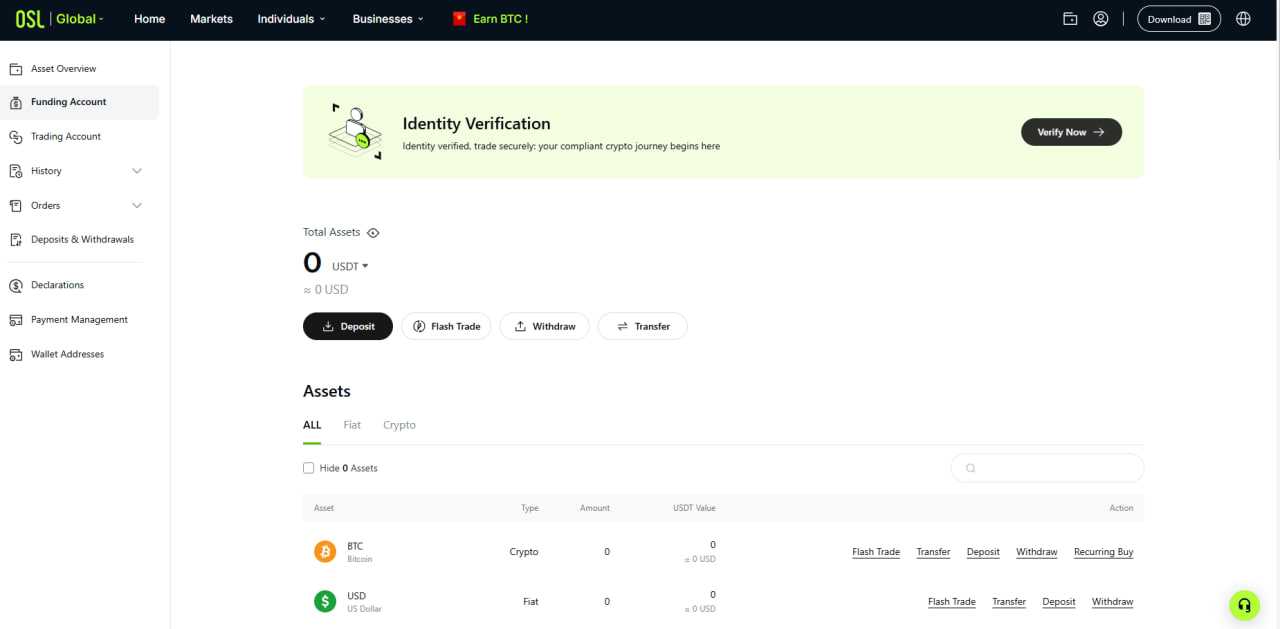Click the search magnifier icon
Image resolution: width=1280 pixels, height=629 pixels.
[970, 468]
